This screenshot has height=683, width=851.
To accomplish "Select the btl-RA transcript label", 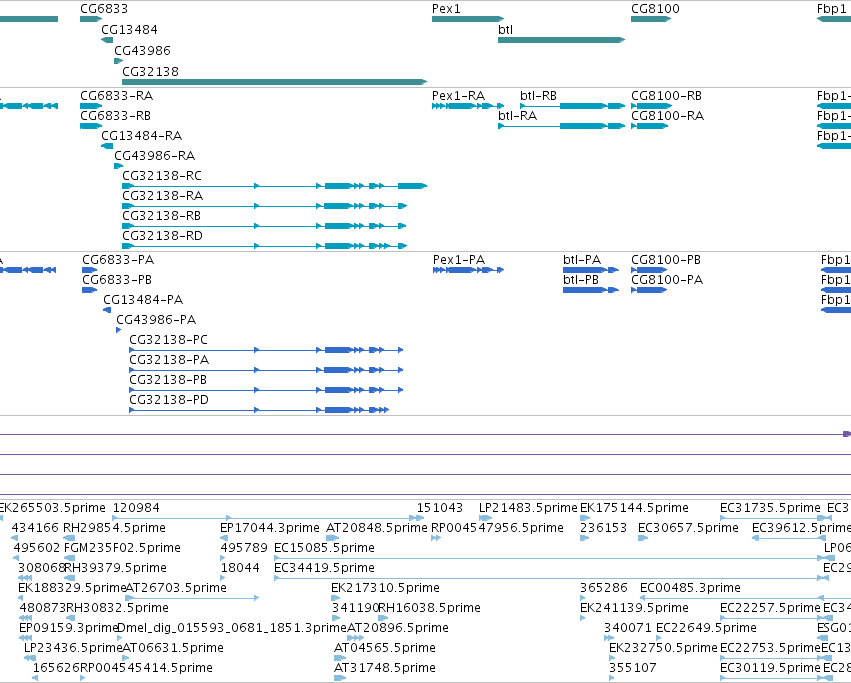I will click(518, 116).
